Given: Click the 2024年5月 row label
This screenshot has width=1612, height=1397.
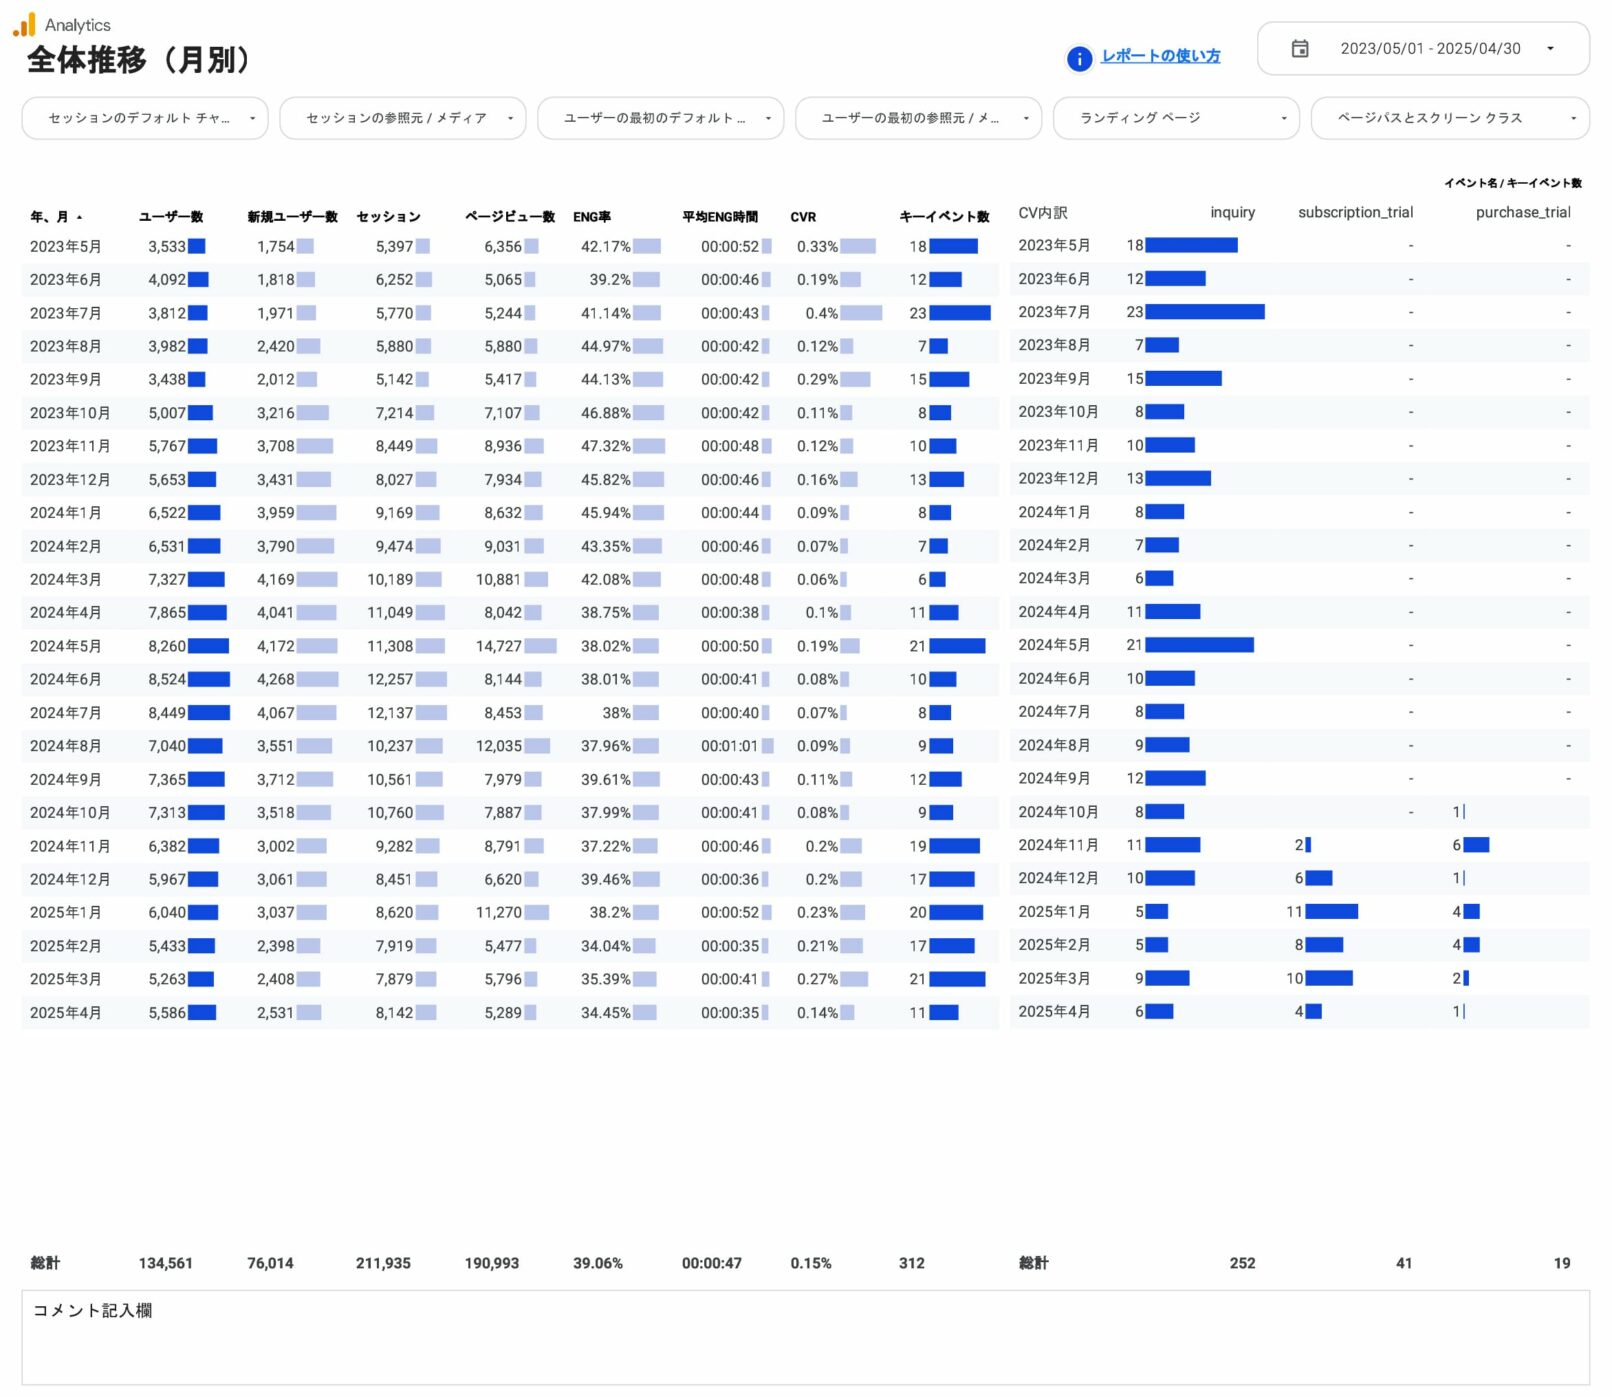Looking at the screenshot, I should [x=65, y=647].
